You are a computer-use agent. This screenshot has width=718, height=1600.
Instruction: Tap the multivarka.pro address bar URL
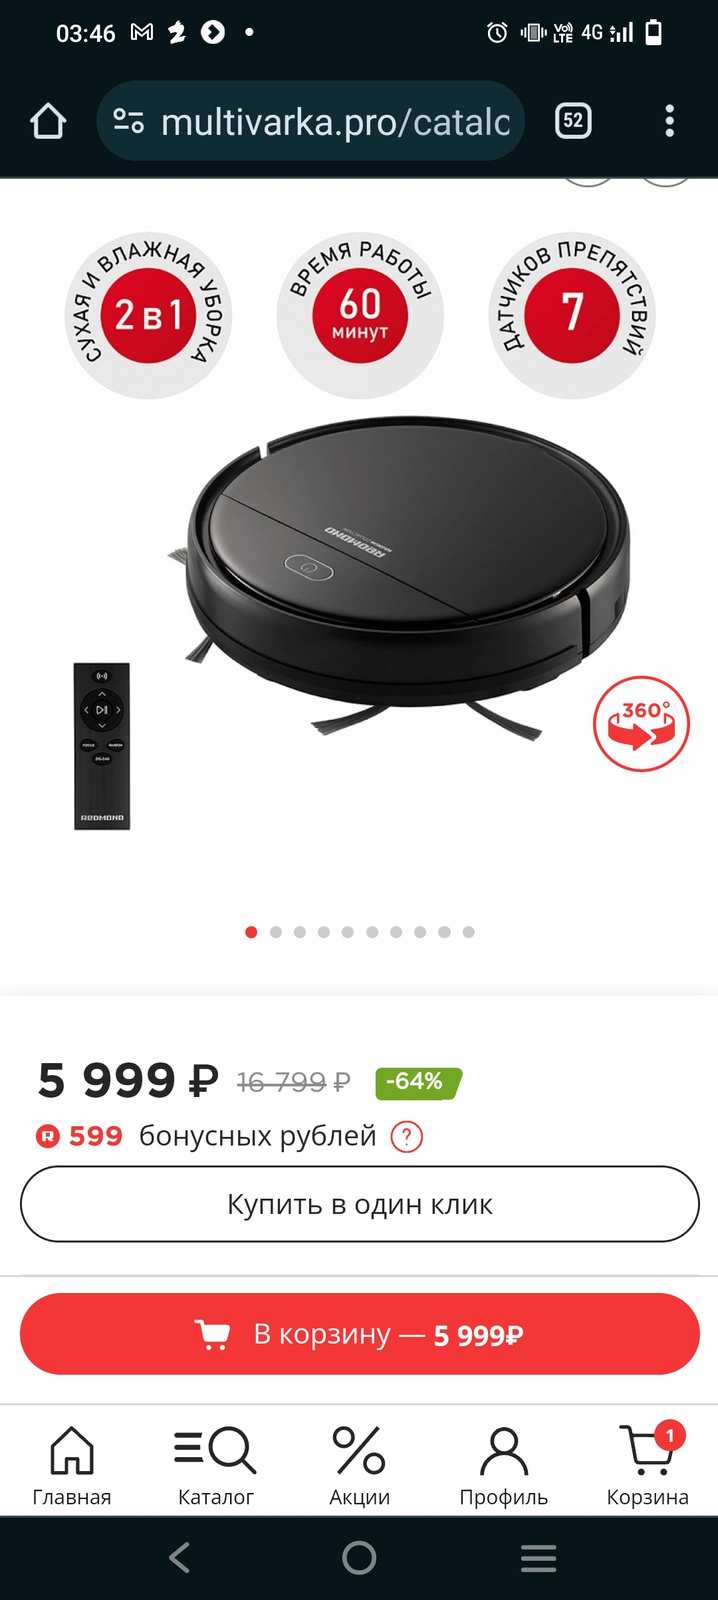pyautogui.click(x=335, y=122)
